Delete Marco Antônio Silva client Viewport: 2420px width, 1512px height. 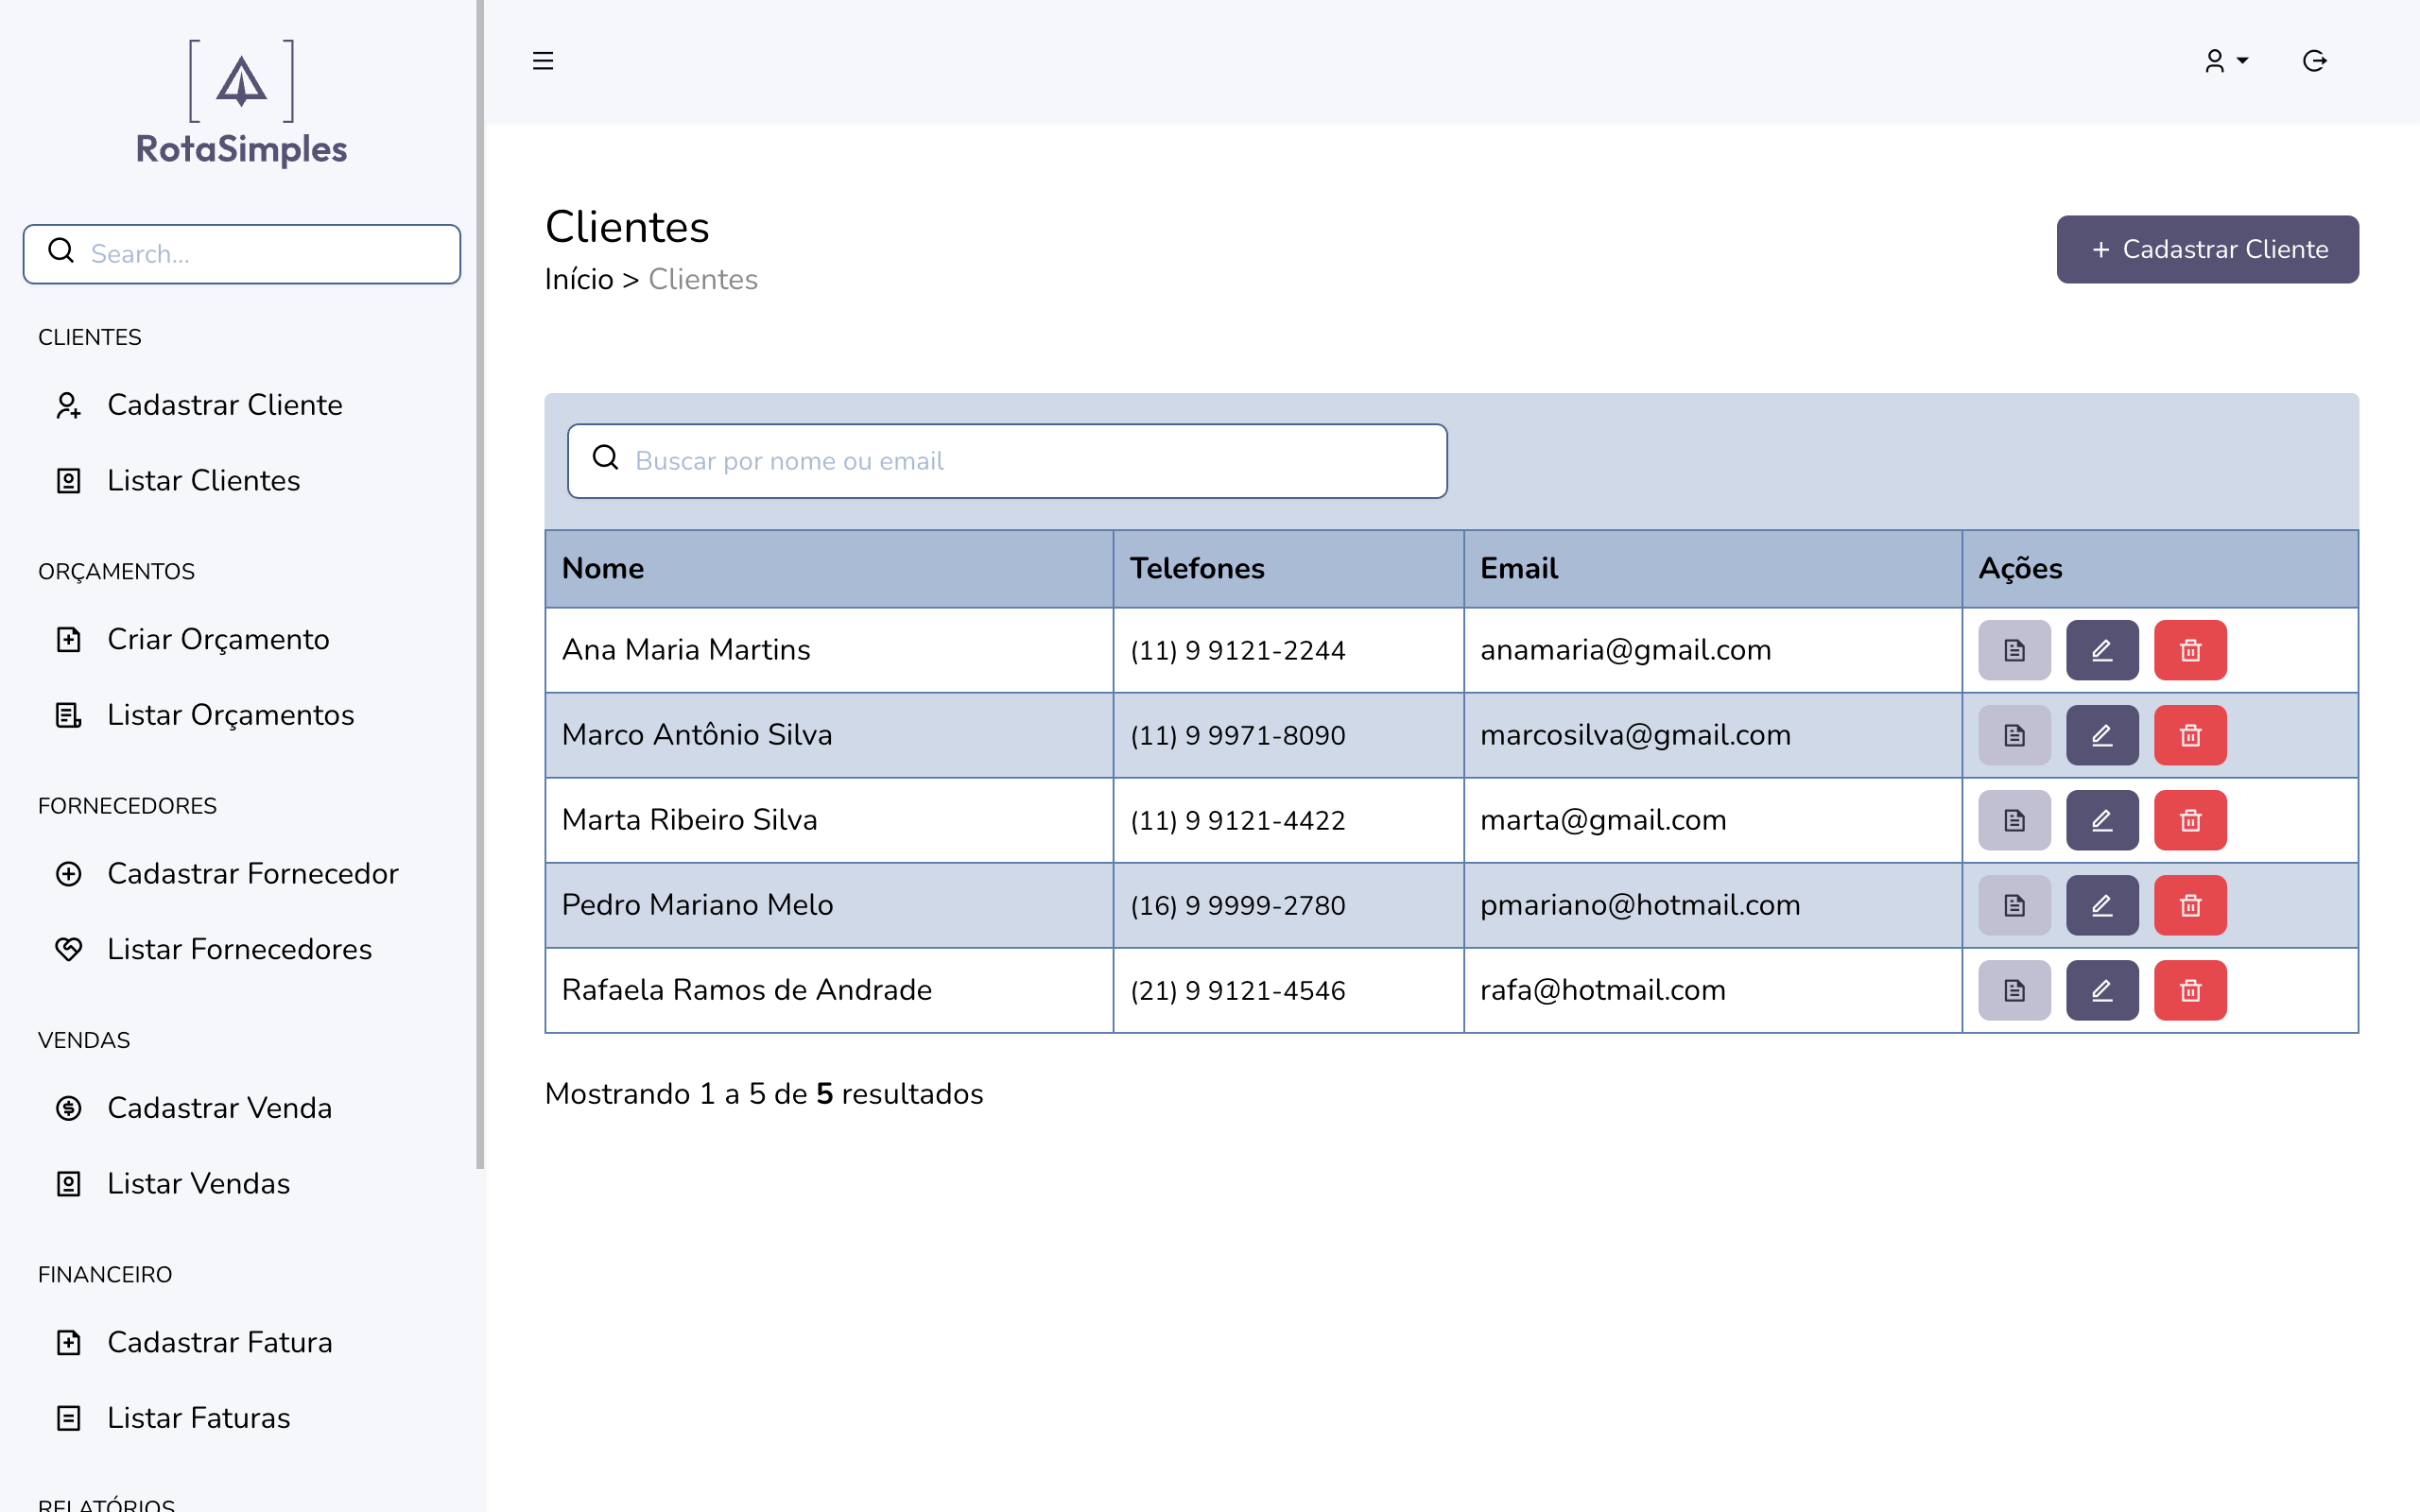(2190, 735)
